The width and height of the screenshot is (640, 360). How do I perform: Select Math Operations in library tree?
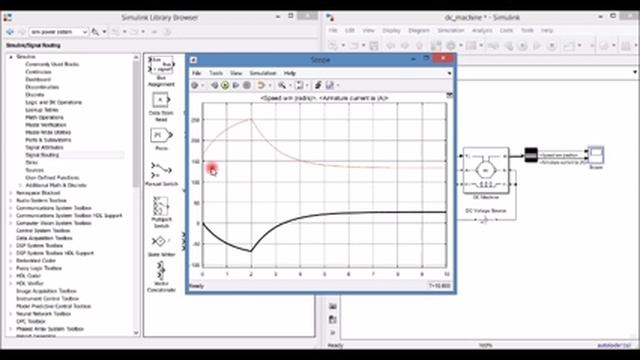tap(44, 118)
